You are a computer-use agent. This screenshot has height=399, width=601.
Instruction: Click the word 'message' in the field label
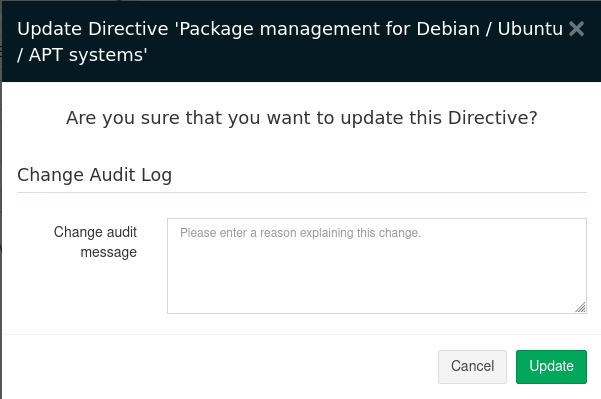108,253
